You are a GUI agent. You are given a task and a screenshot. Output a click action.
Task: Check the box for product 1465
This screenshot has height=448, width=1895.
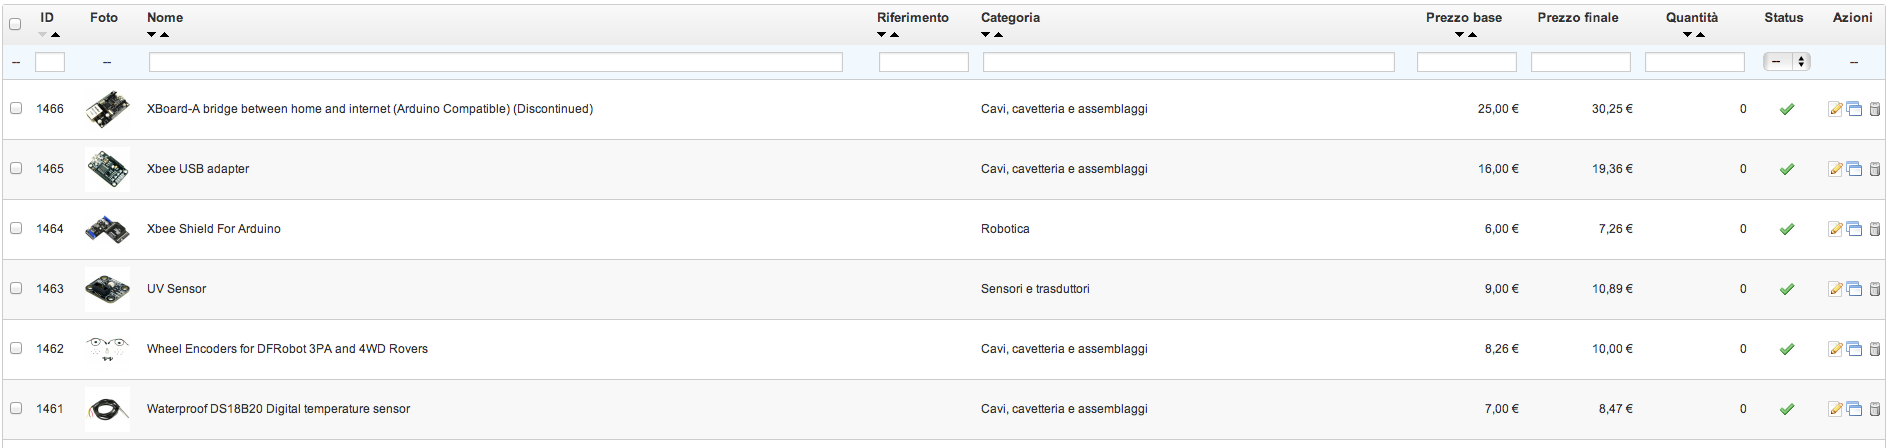pos(16,168)
